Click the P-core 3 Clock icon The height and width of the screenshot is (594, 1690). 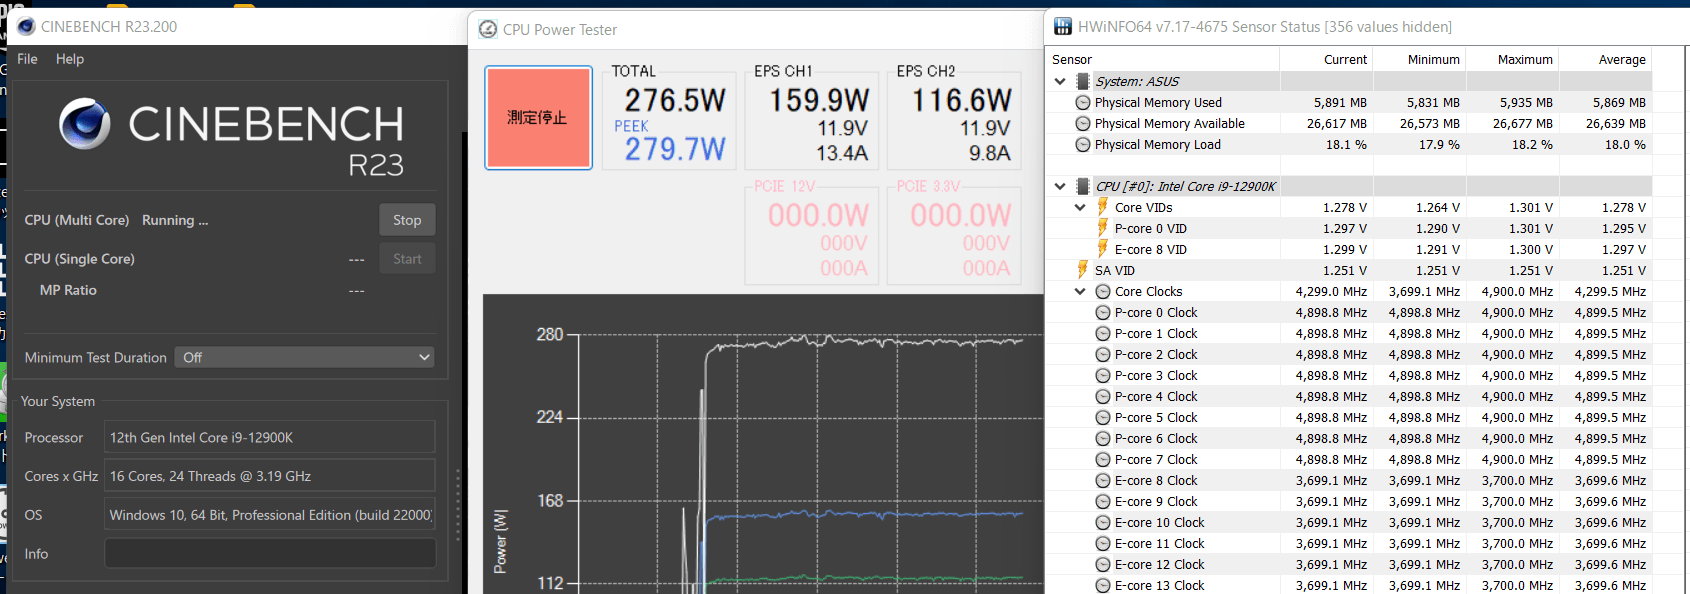(x=1103, y=375)
